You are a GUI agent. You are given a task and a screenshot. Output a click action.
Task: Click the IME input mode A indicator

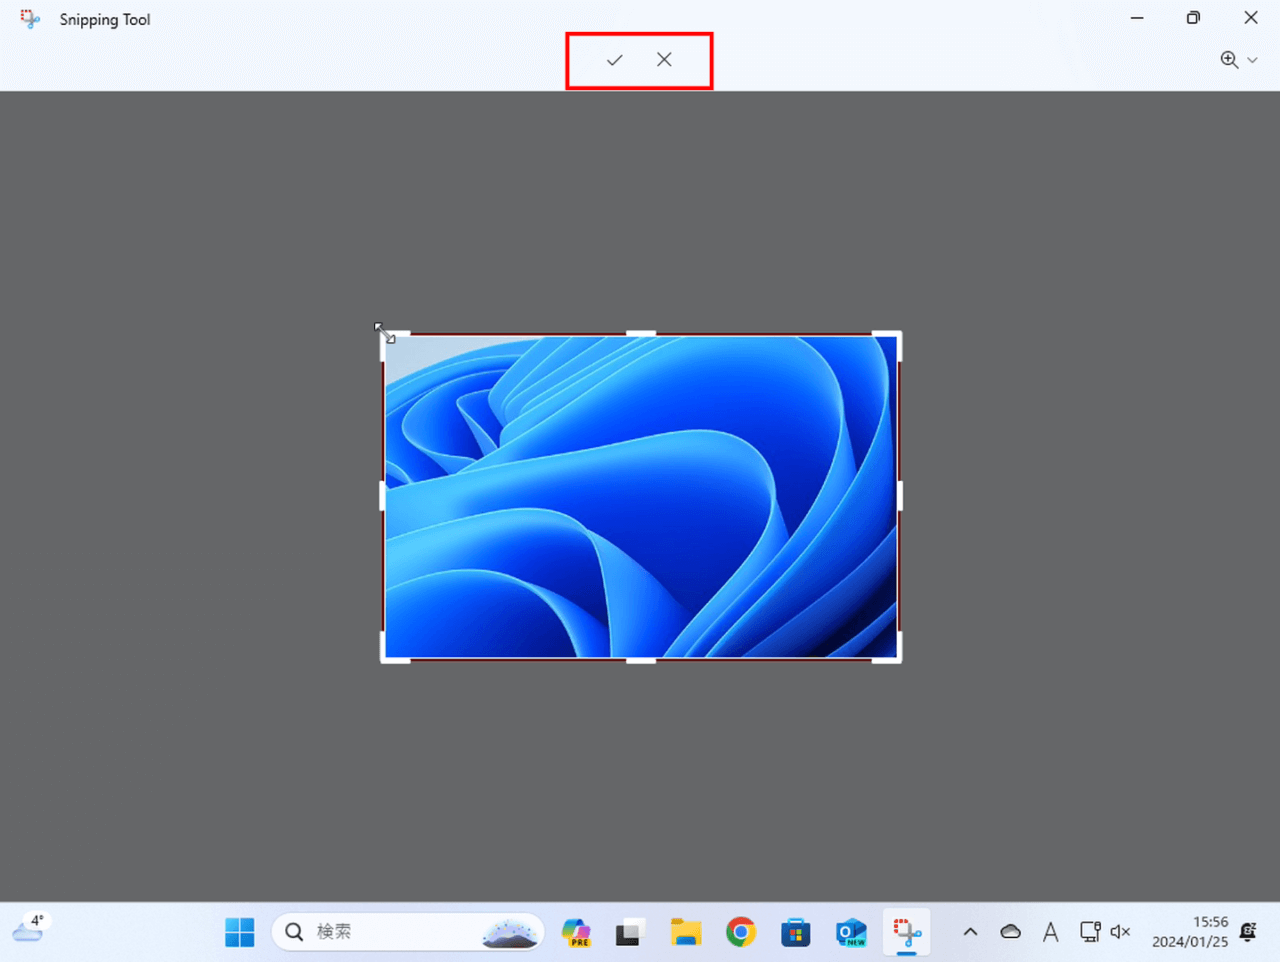click(x=1050, y=932)
